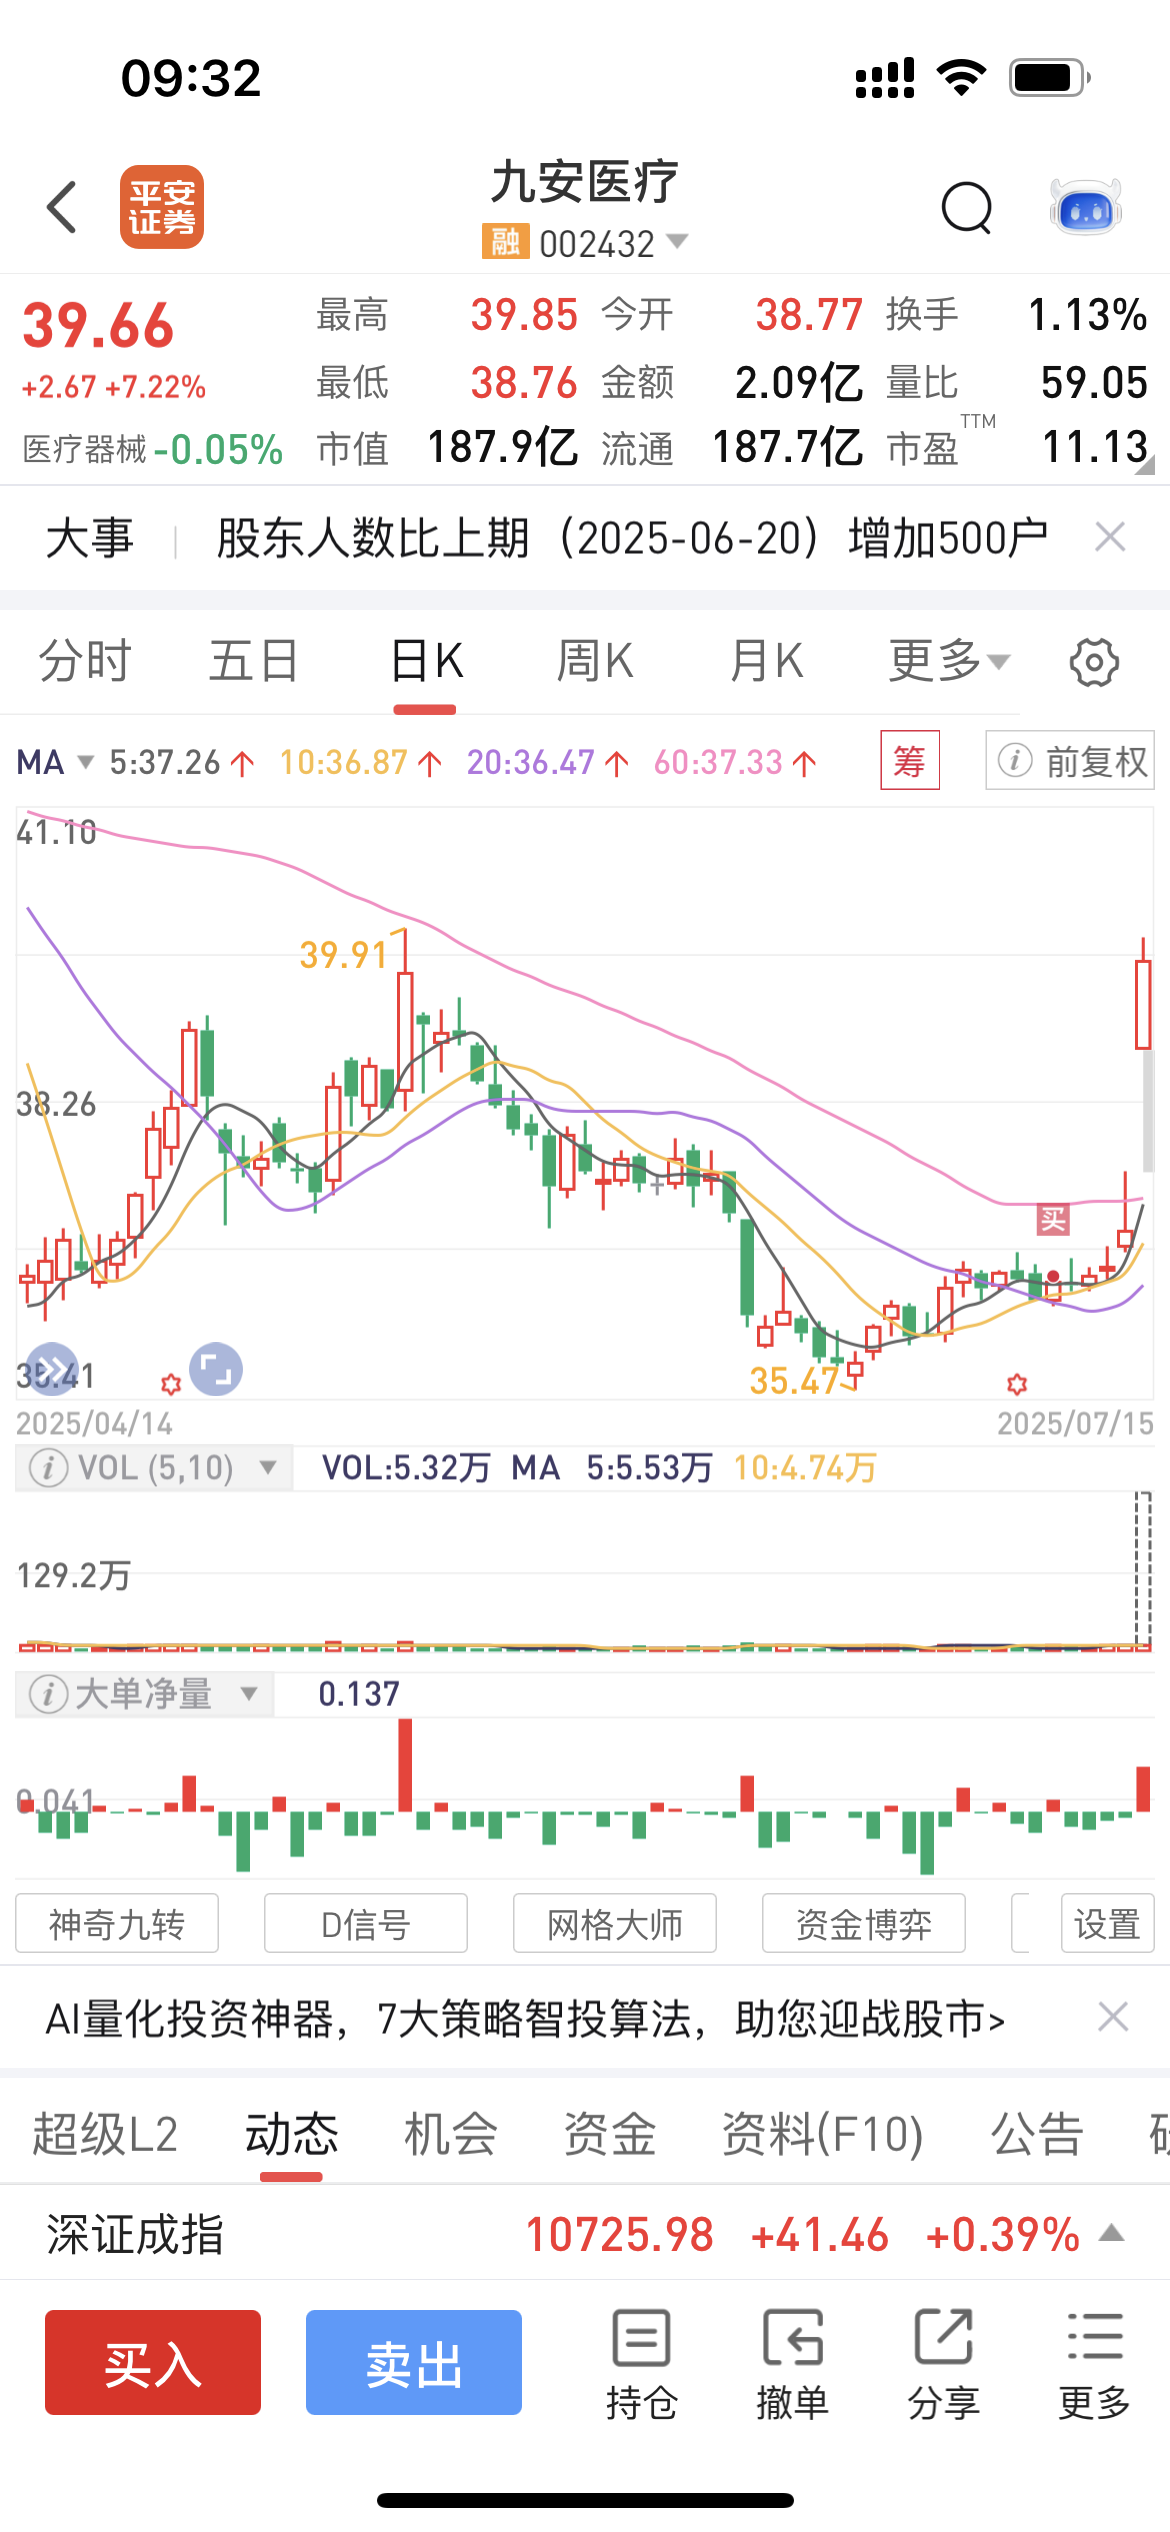Open 撤单 cancel order icon
The height and width of the screenshot is (2532, 1170).
click(793, 2364)
